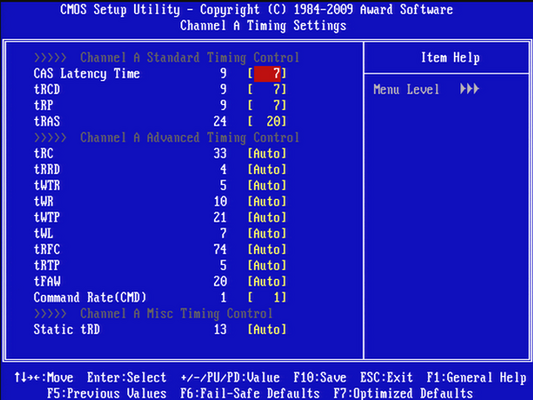Open the tWTP Auto option
Image resolution: width=533 pixels, height=400 pixels.
point(267,218)
